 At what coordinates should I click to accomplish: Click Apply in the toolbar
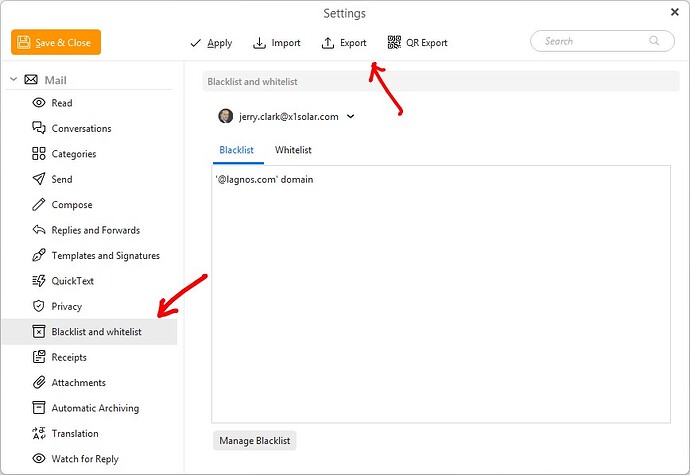[x=211, y=43]
